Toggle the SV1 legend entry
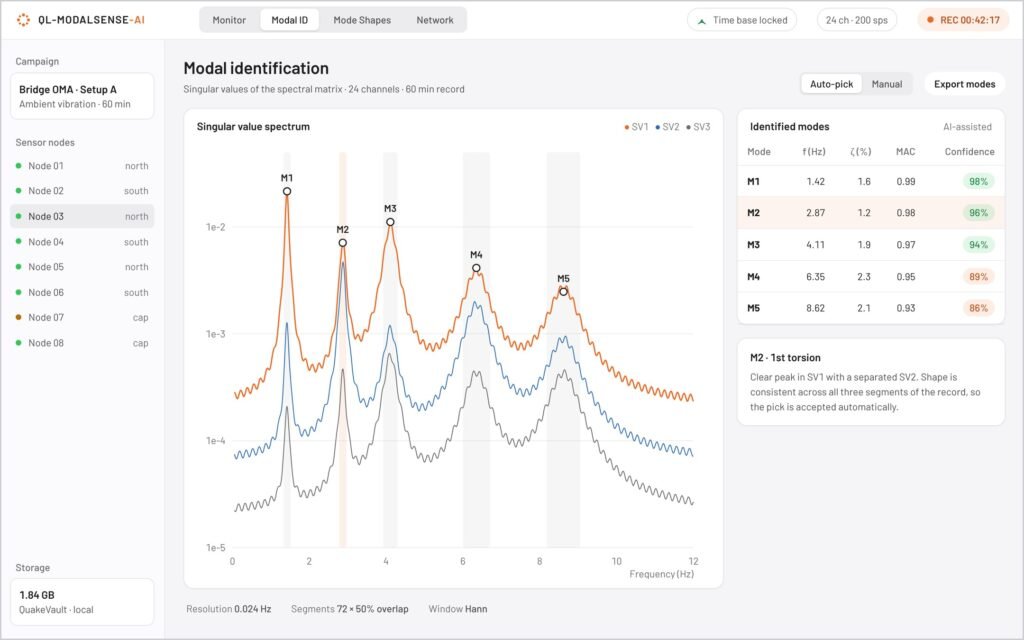The image size is (1024, 640). pos(636,127)
